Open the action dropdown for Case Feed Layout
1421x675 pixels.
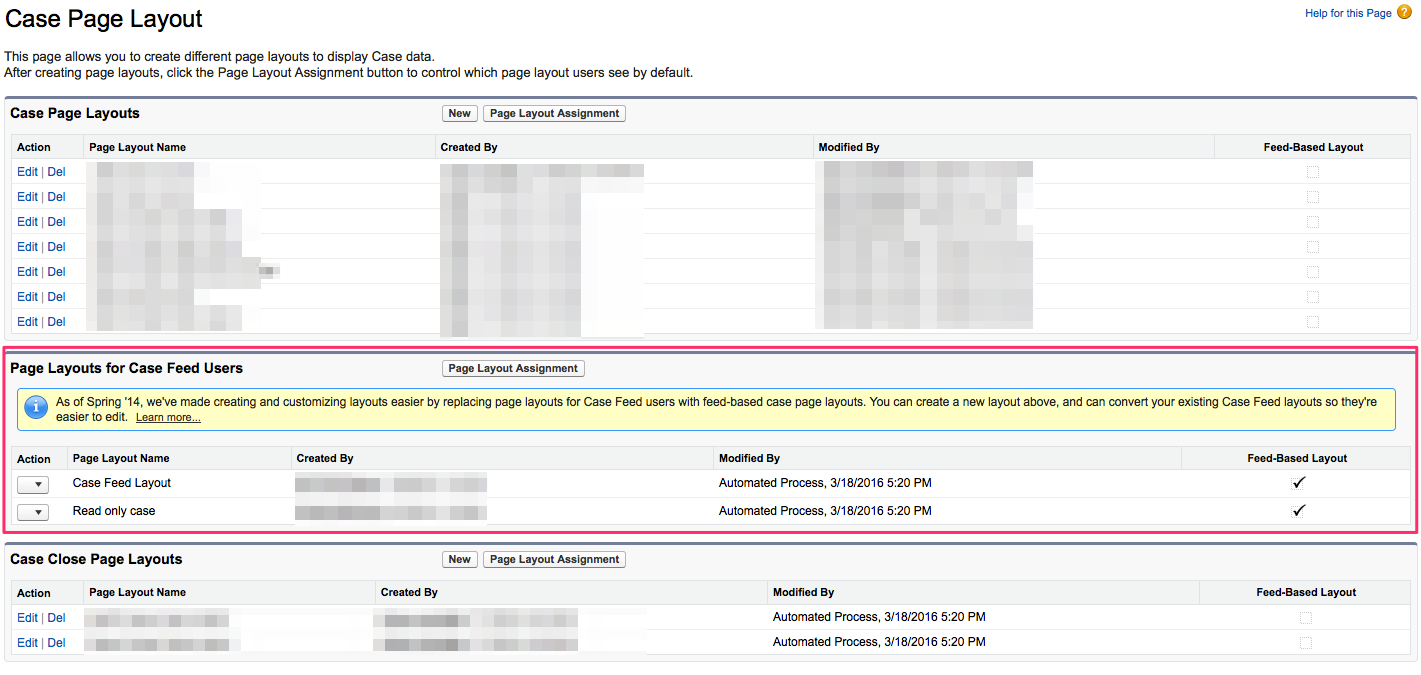[x=34, y=484]
